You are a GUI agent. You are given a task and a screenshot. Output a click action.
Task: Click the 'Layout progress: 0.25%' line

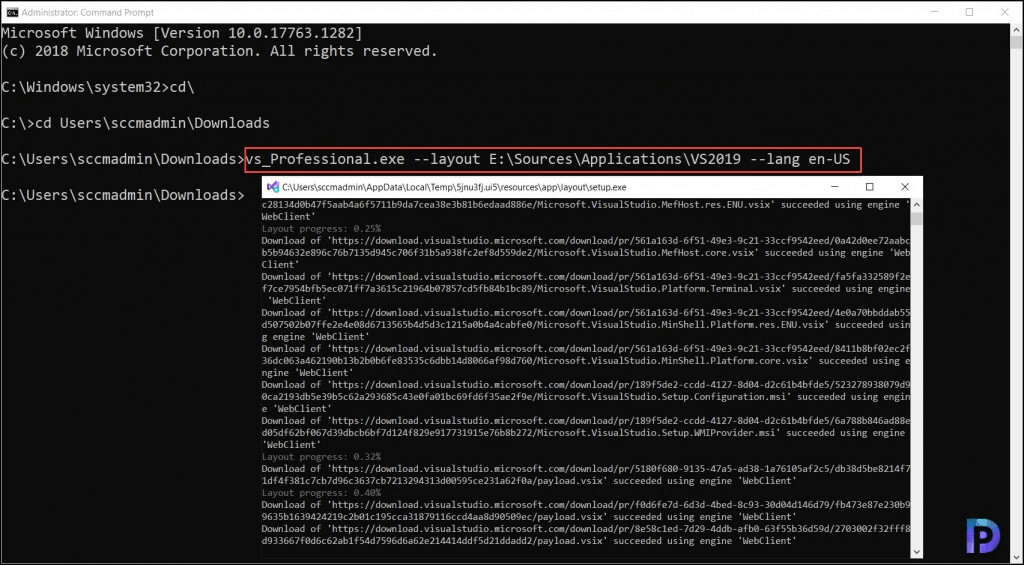point(321,229)
